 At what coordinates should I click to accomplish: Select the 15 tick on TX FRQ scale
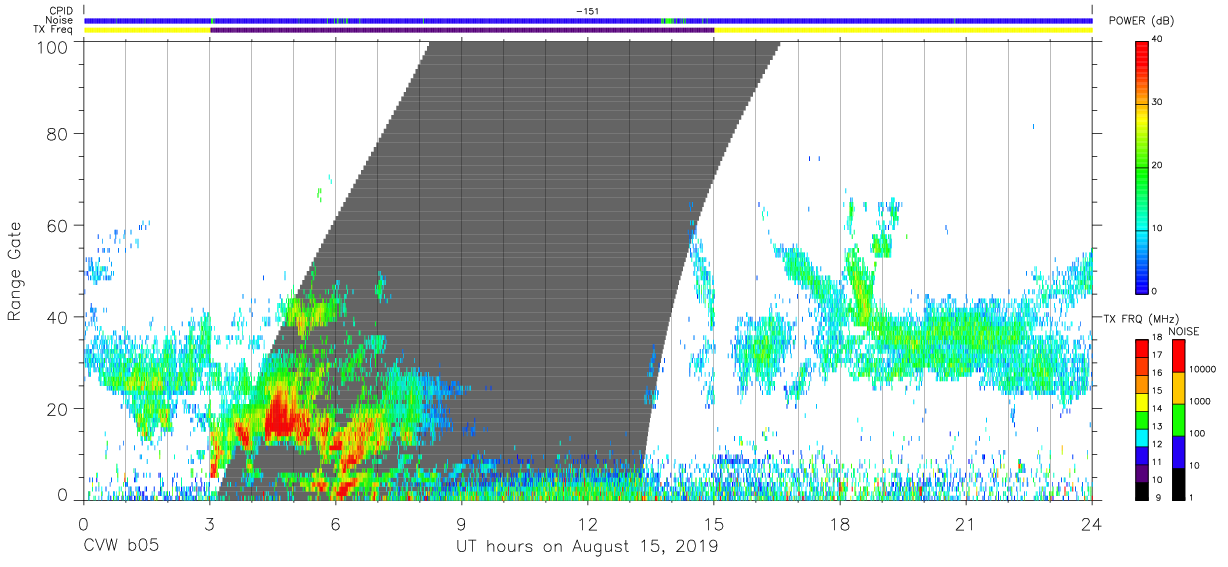[1157, 391]
